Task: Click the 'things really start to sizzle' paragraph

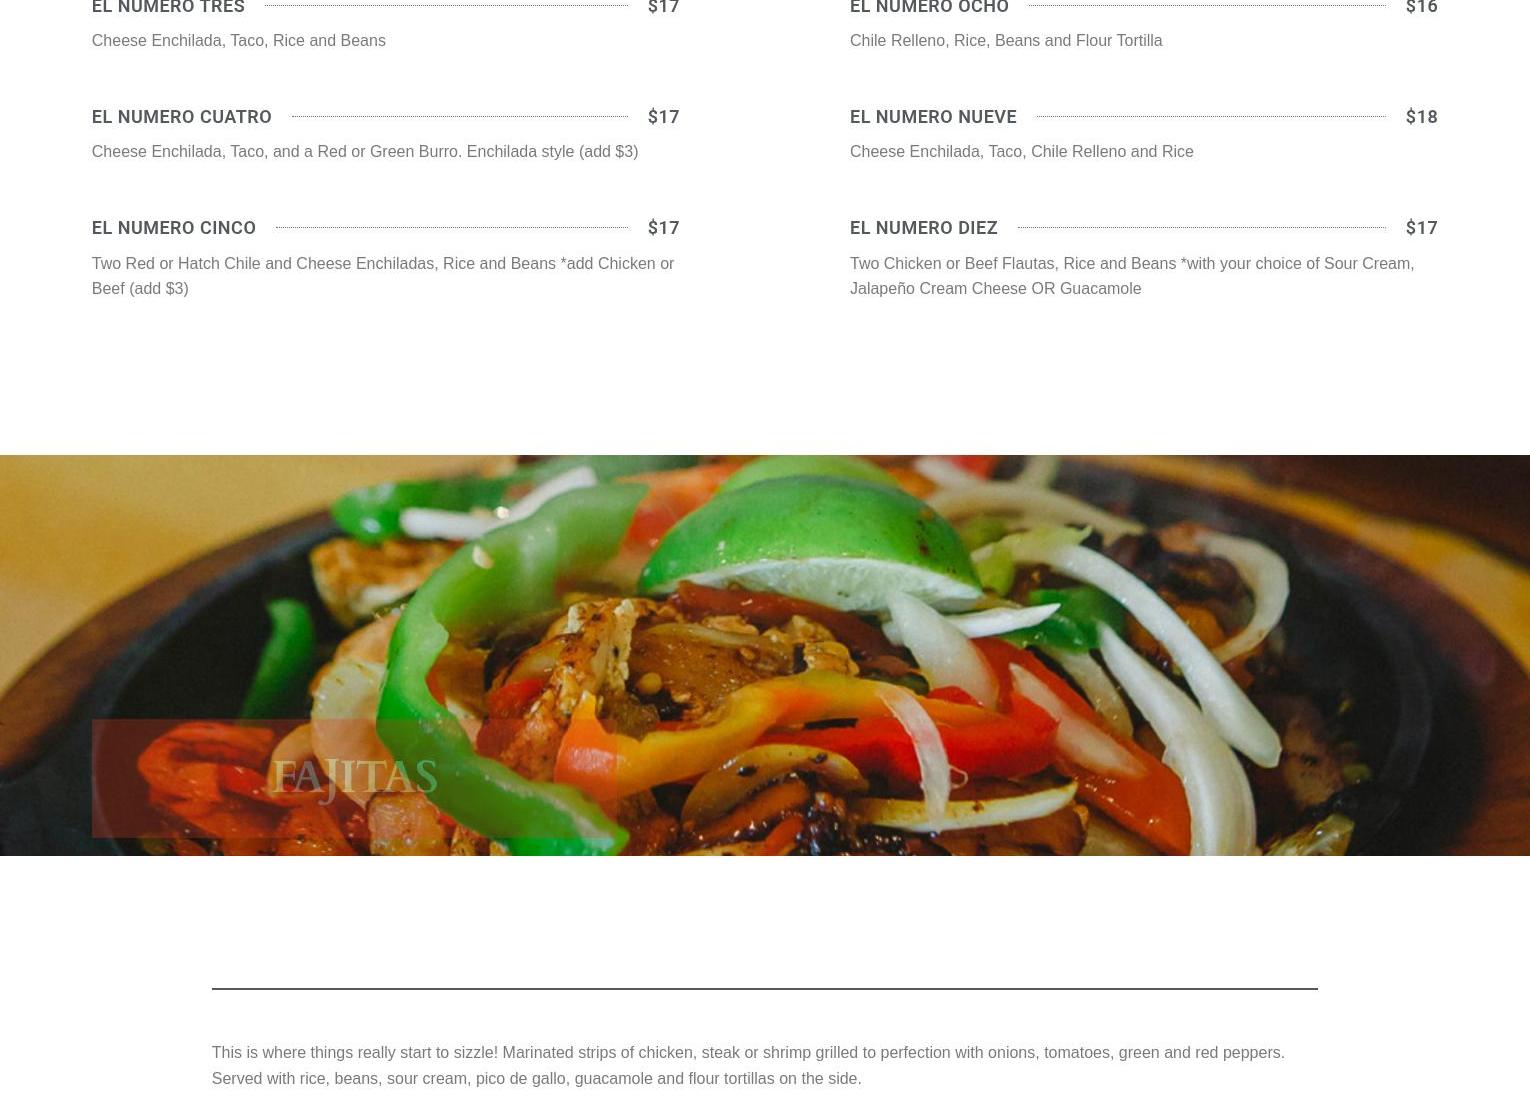Action: point(748,1065)
